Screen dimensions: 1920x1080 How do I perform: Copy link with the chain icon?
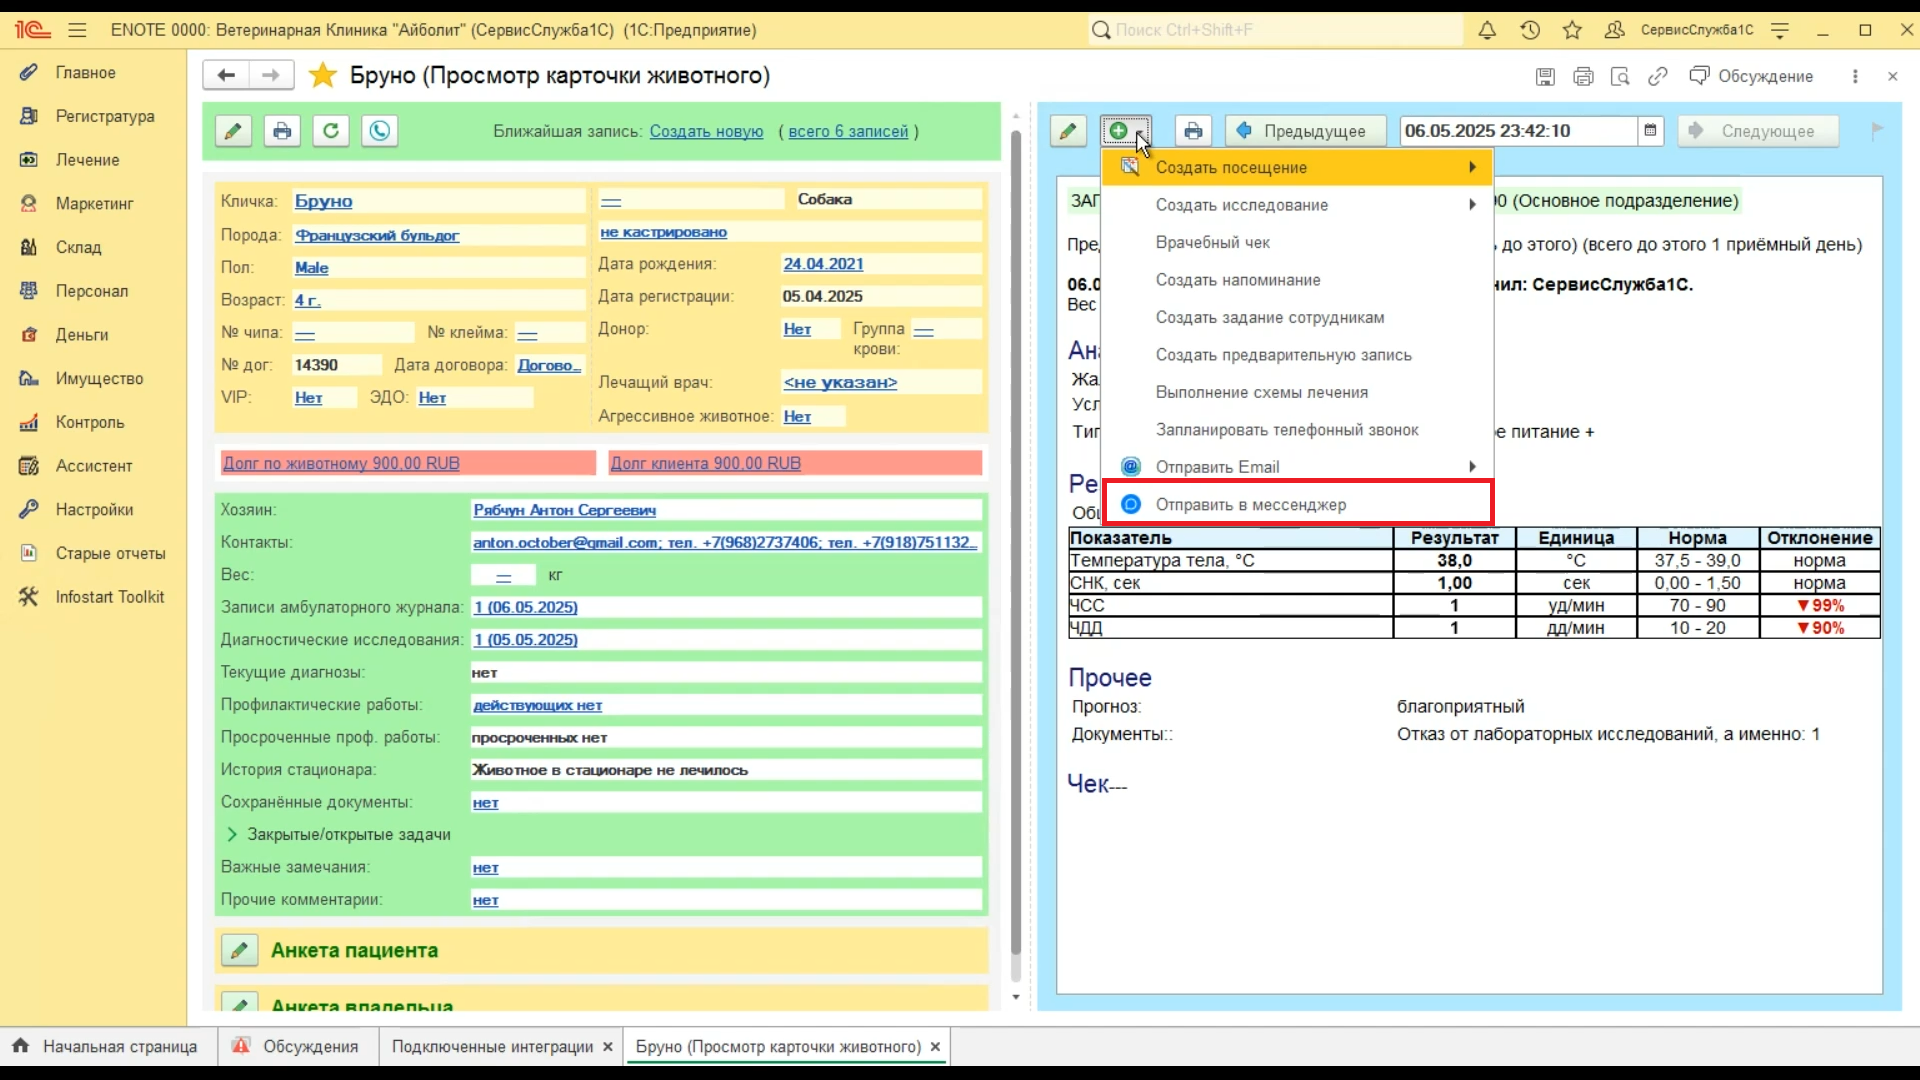click(1658, 76)
